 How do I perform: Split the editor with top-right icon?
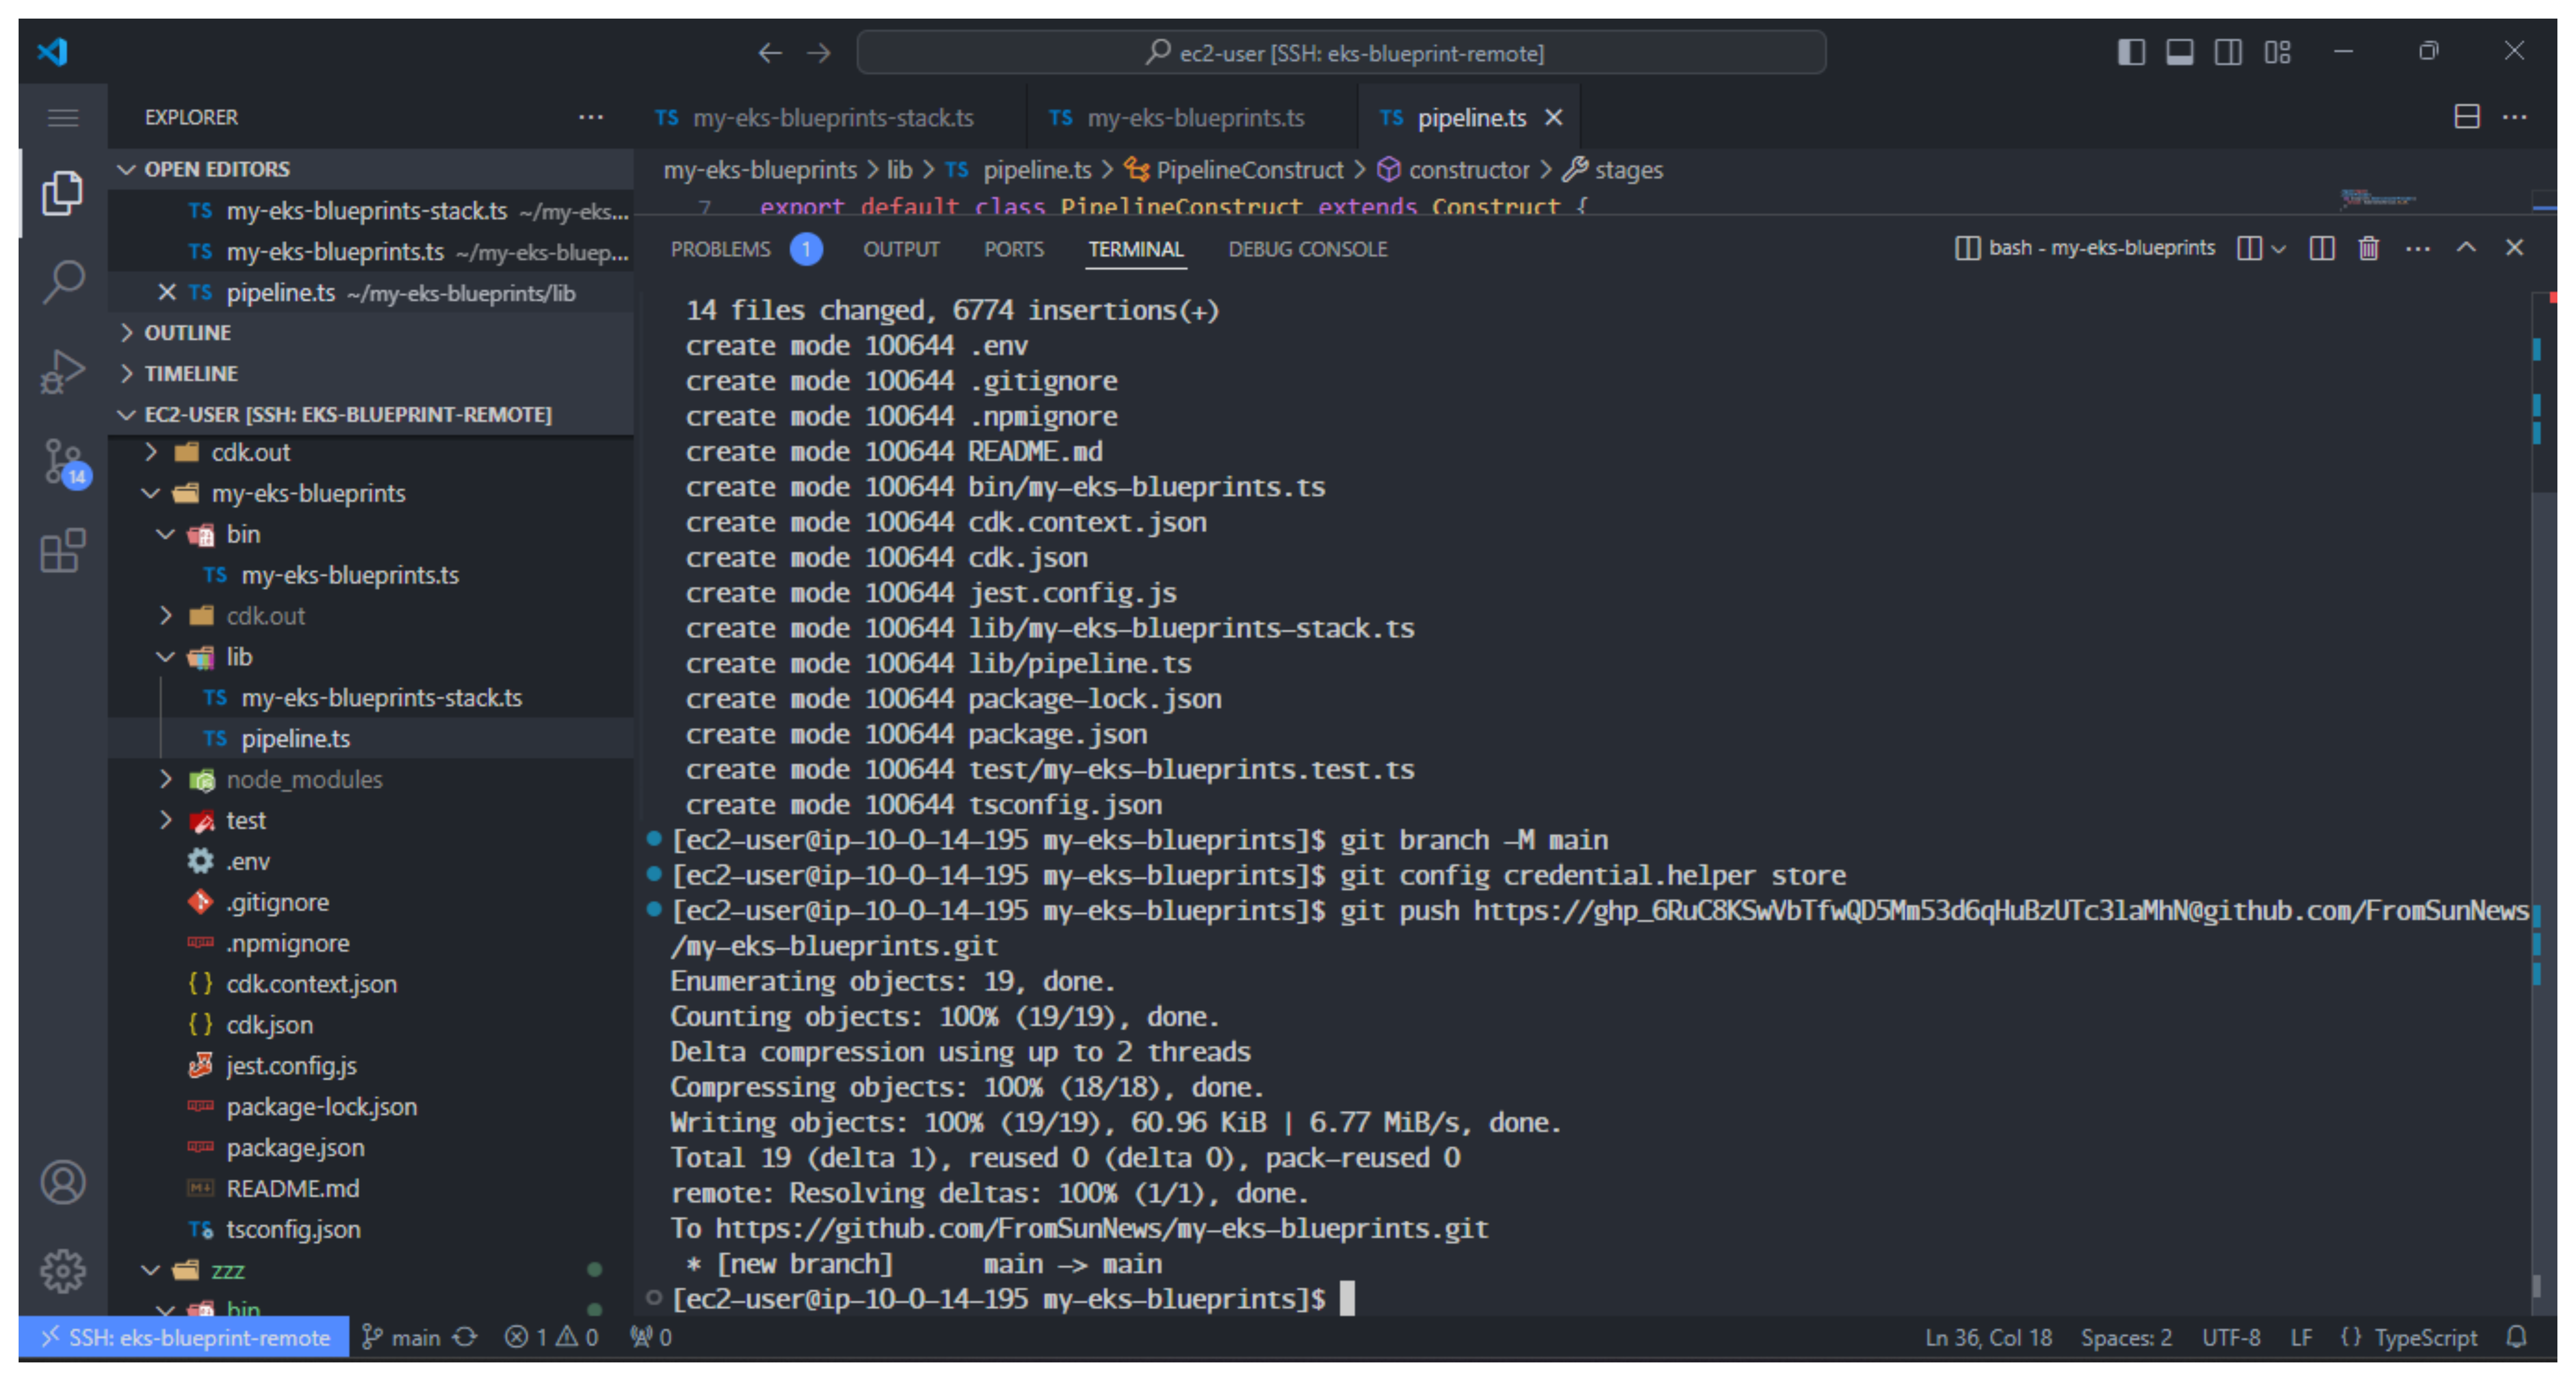pos(2467,117)
